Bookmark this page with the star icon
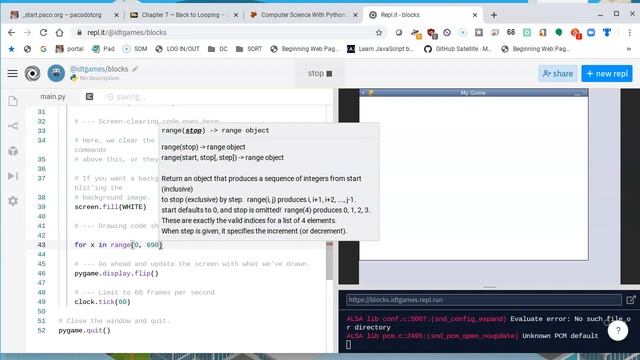The width and height of the screenshot is (640, 360). [379, 32]
